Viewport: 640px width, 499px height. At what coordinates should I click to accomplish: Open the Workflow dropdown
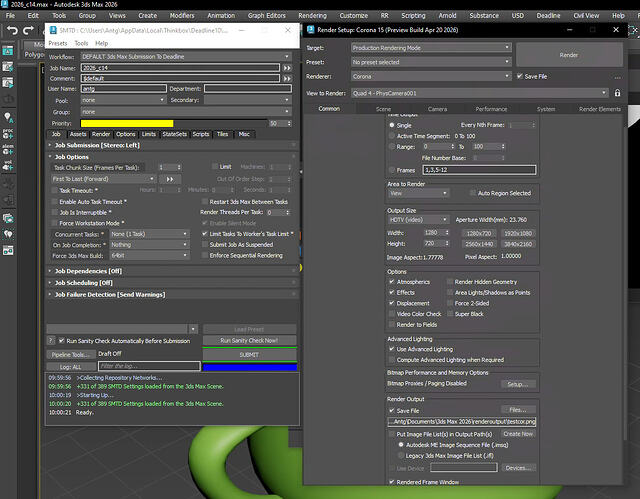tap(186, 57)
